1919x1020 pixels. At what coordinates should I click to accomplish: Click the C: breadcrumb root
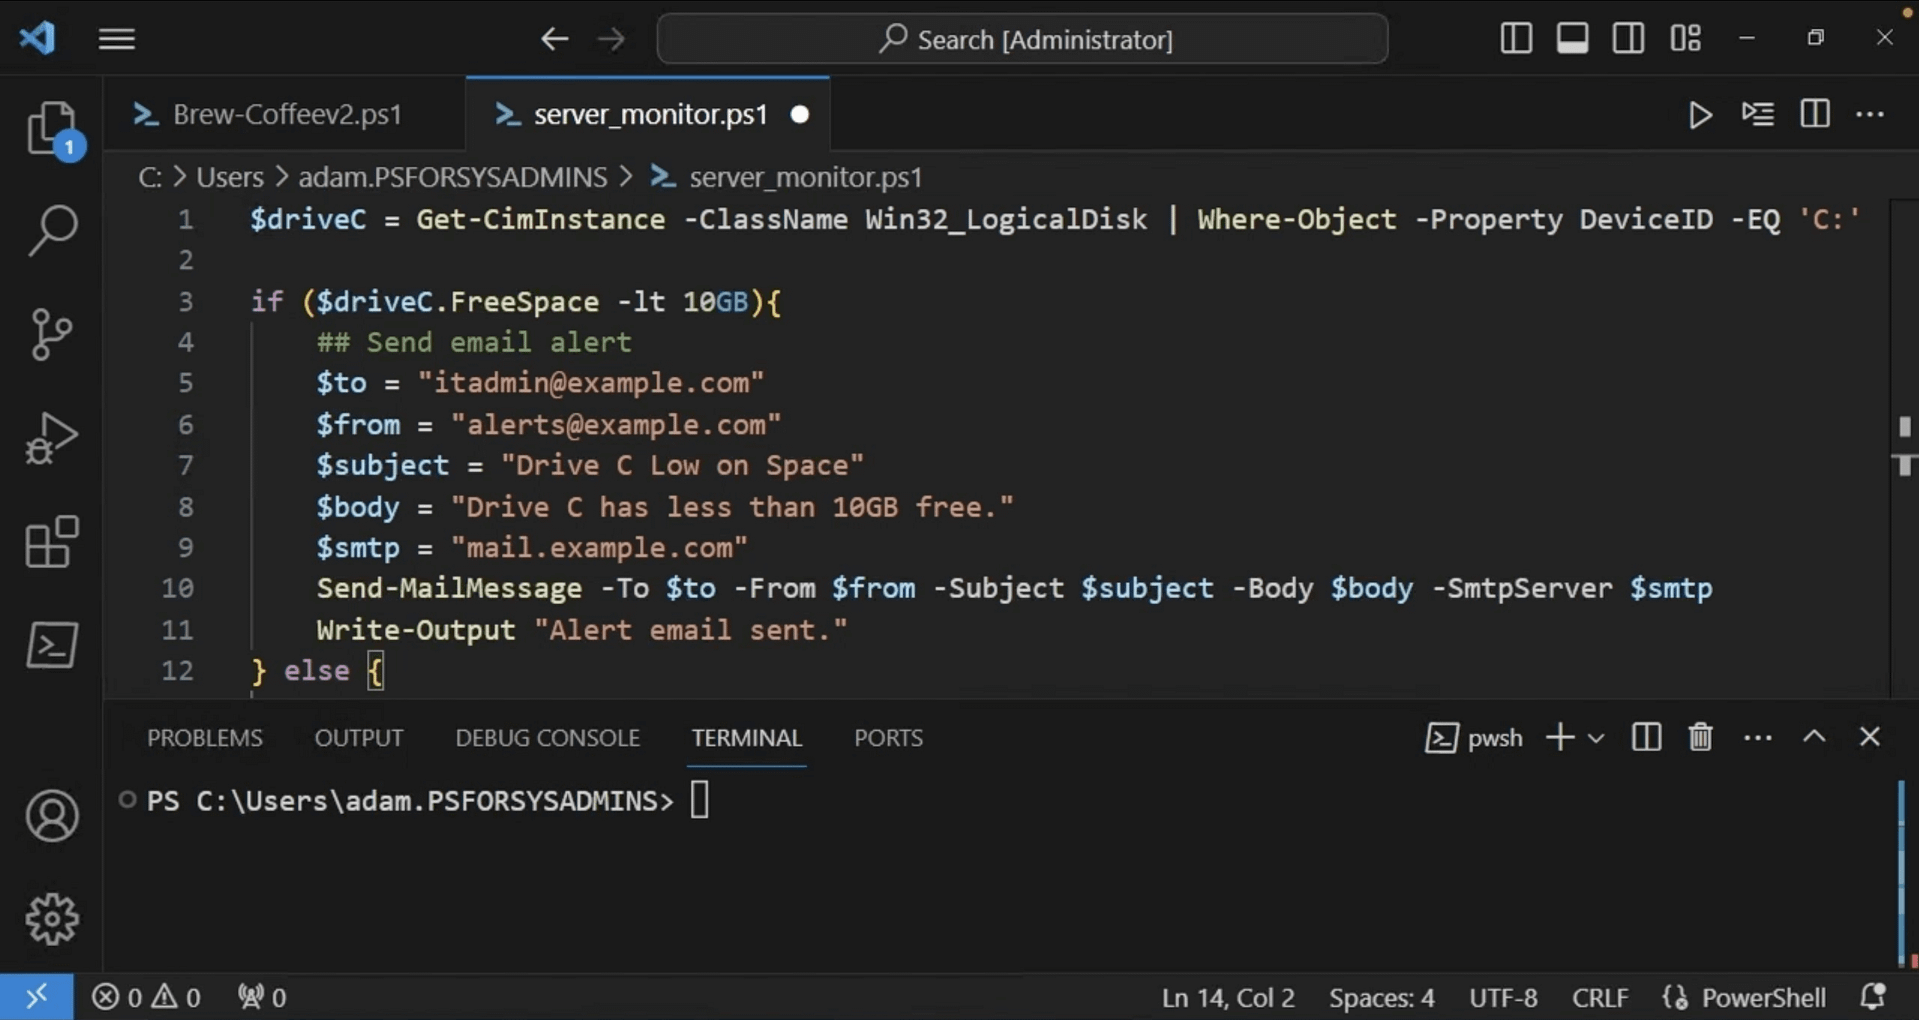tap(149, 177)
